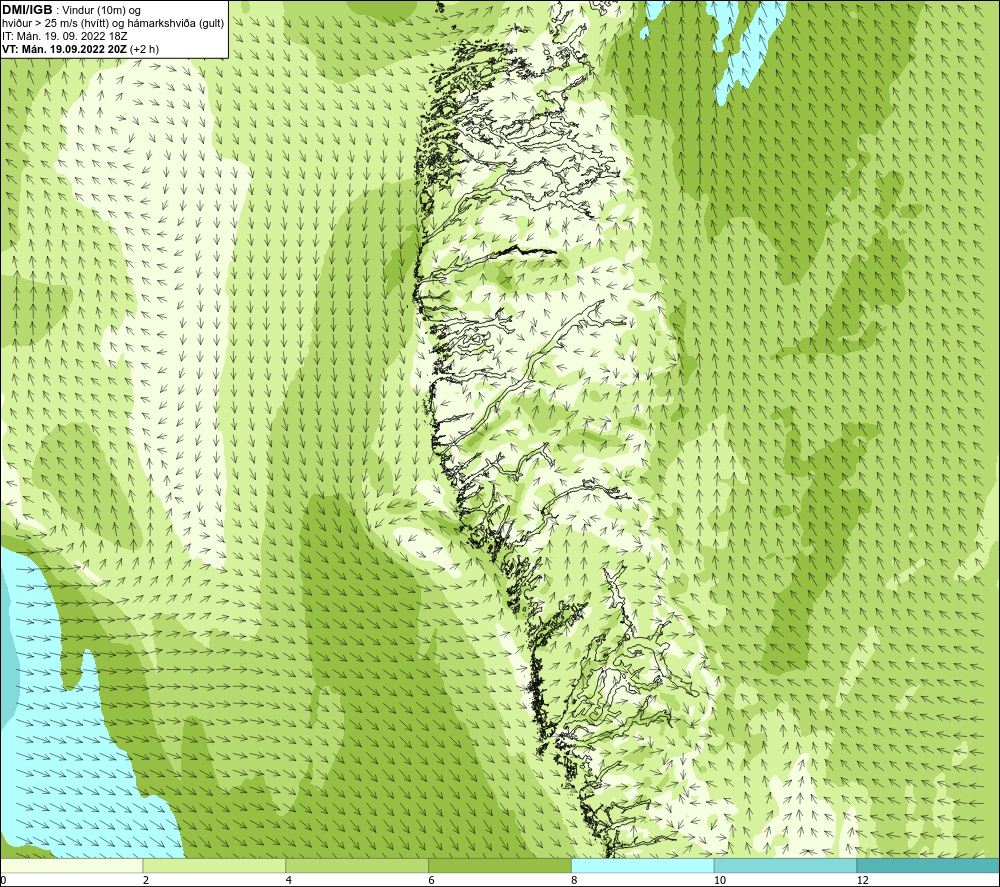The image size is (1000, 887).
Task: Click the scale label '12'
Action: 863,881
